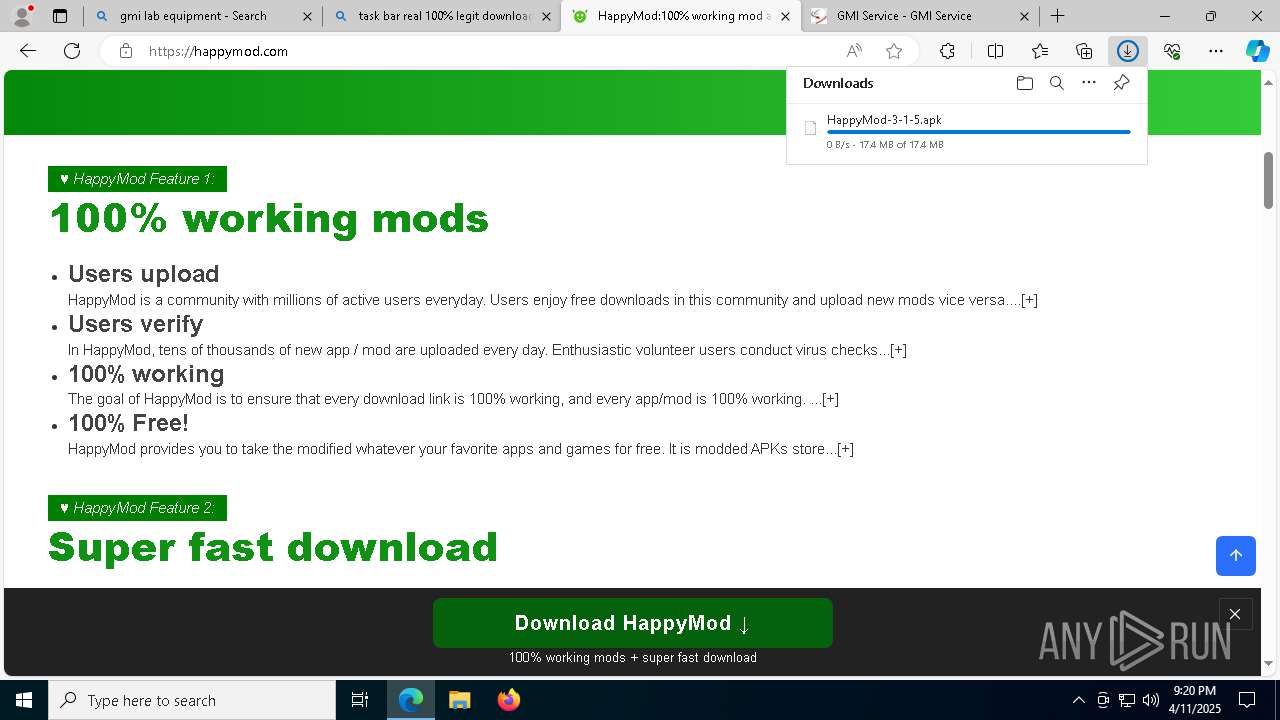Click the page vertical scrollbar thumb
The image size is (1280, 720).
[1269, 180]
